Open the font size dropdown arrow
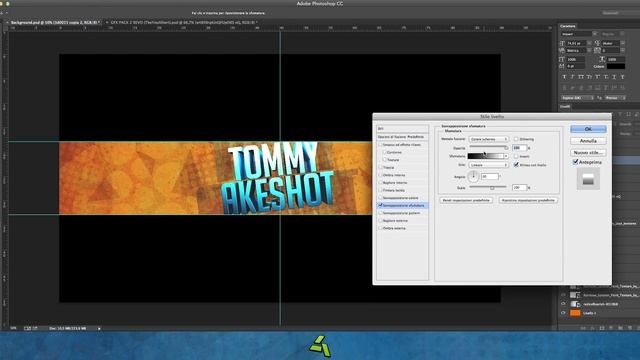640x360 pixels. pos(589,43)
